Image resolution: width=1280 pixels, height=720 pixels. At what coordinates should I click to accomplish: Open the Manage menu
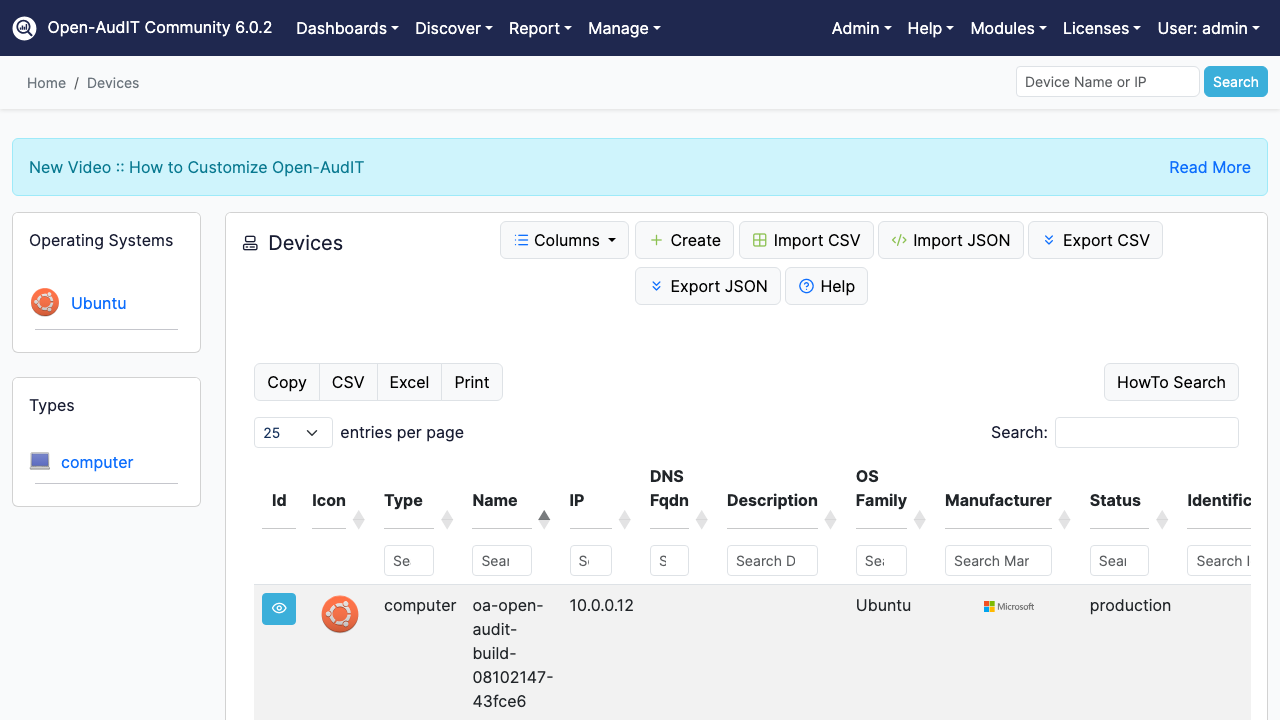[624, 28]
